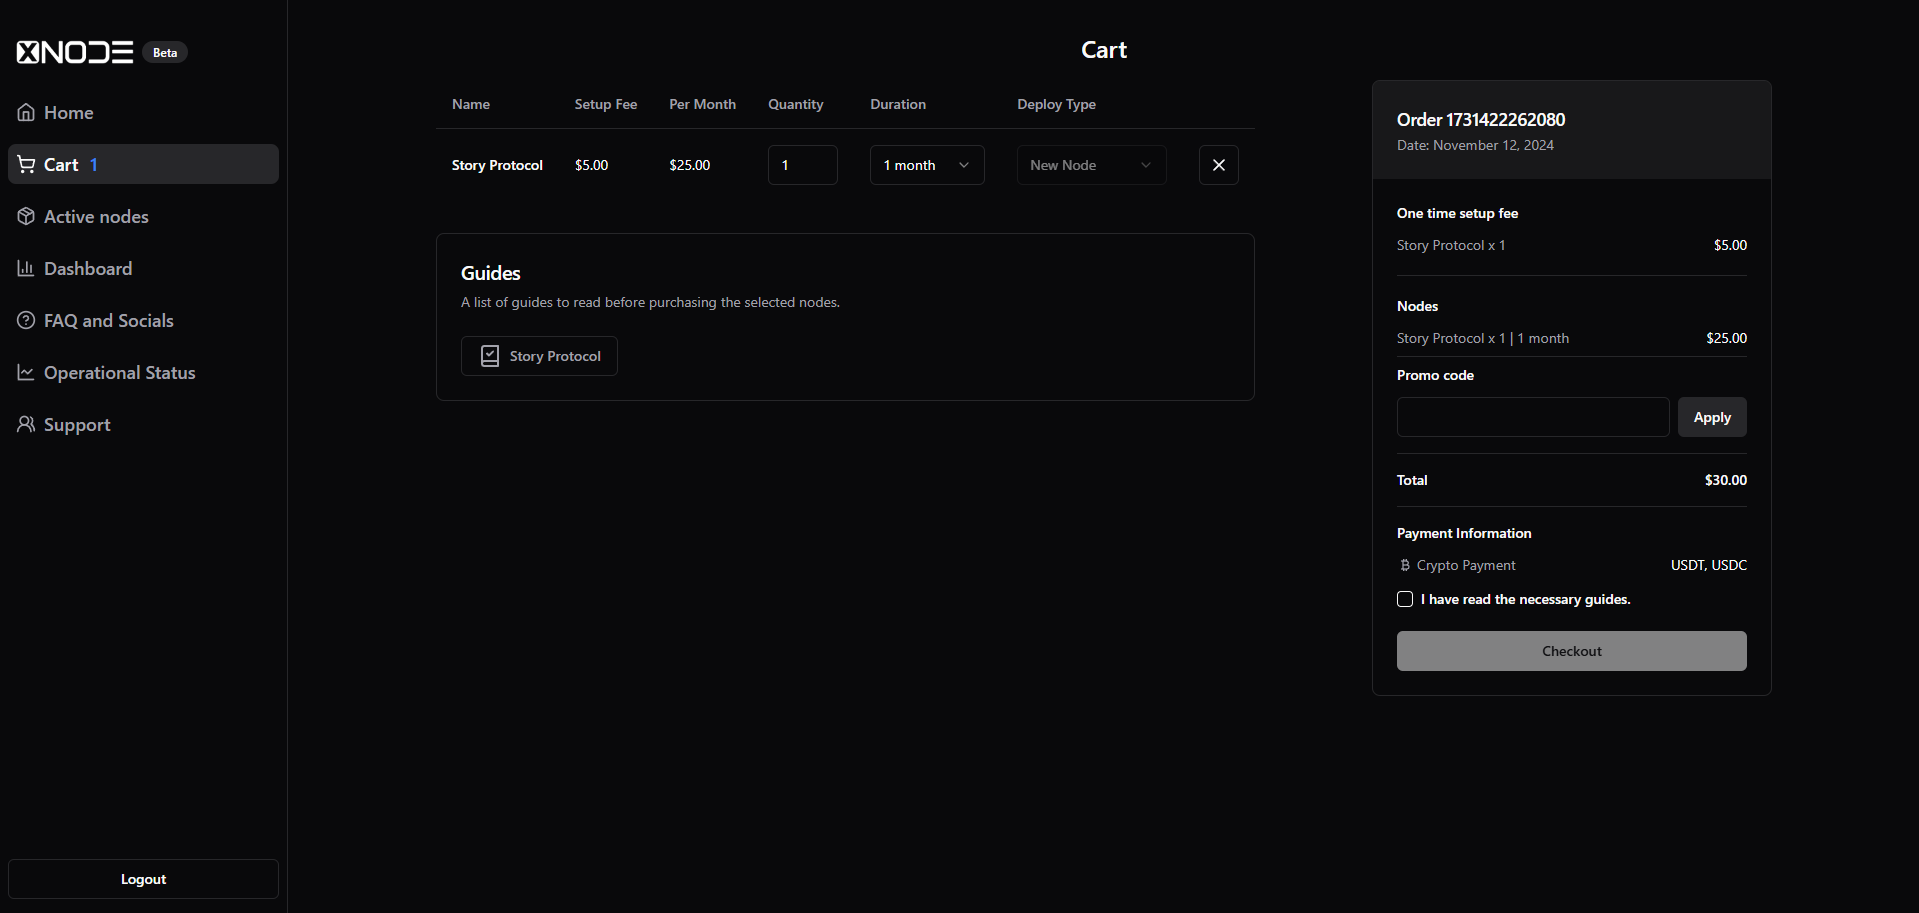The image size is (1919, 913).
Task: Click the FAQ question mark icon
Action: (x=26, y=321)
